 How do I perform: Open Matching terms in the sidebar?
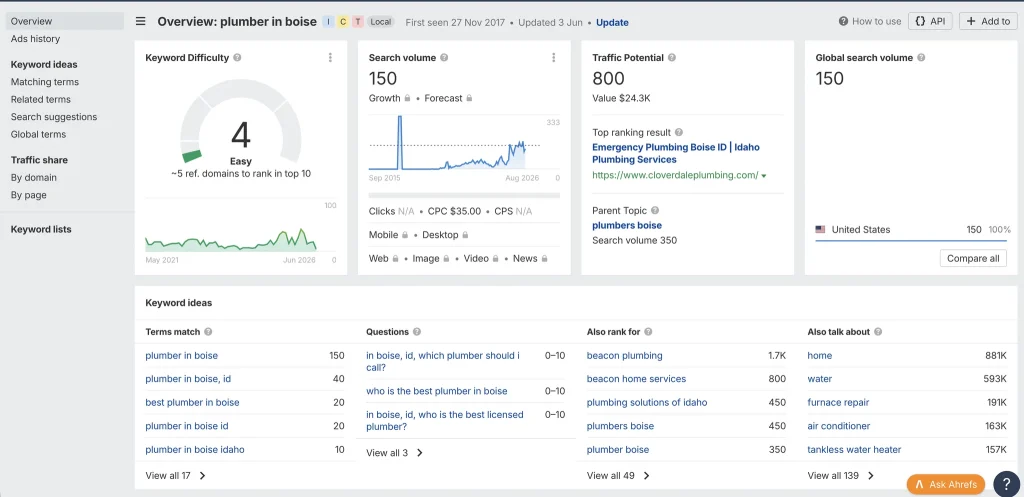point(44,82)
